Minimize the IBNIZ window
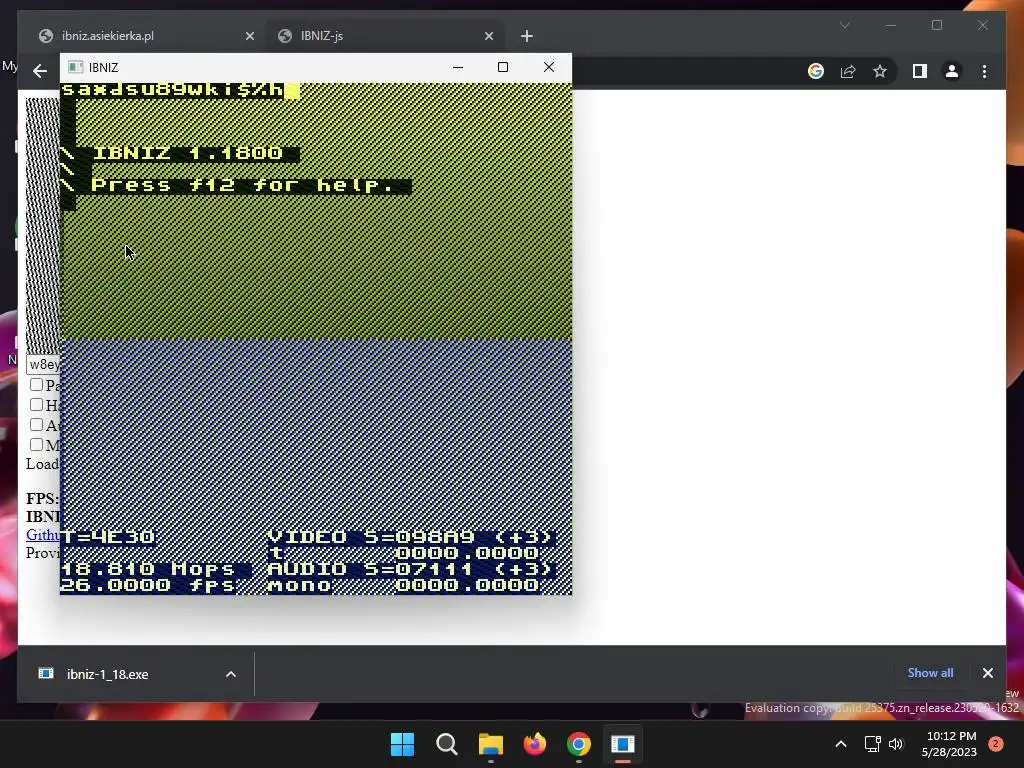This screenshot has height=768, width=1024. (458, 67)
